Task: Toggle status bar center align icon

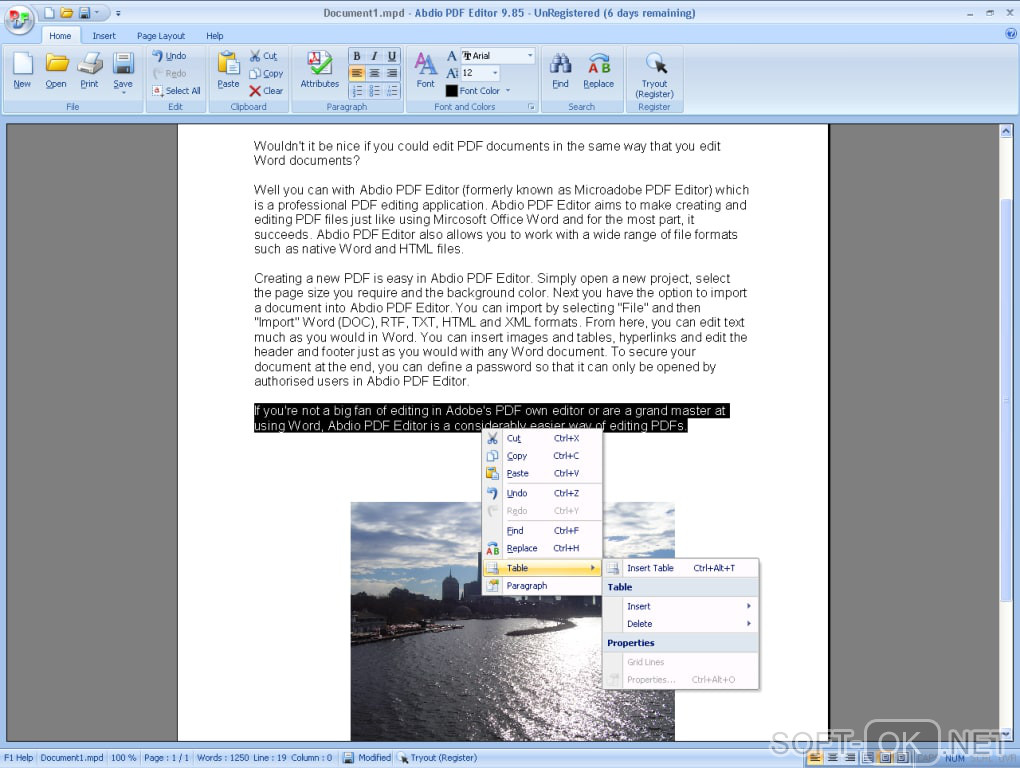Action: [x=832, y=758]
